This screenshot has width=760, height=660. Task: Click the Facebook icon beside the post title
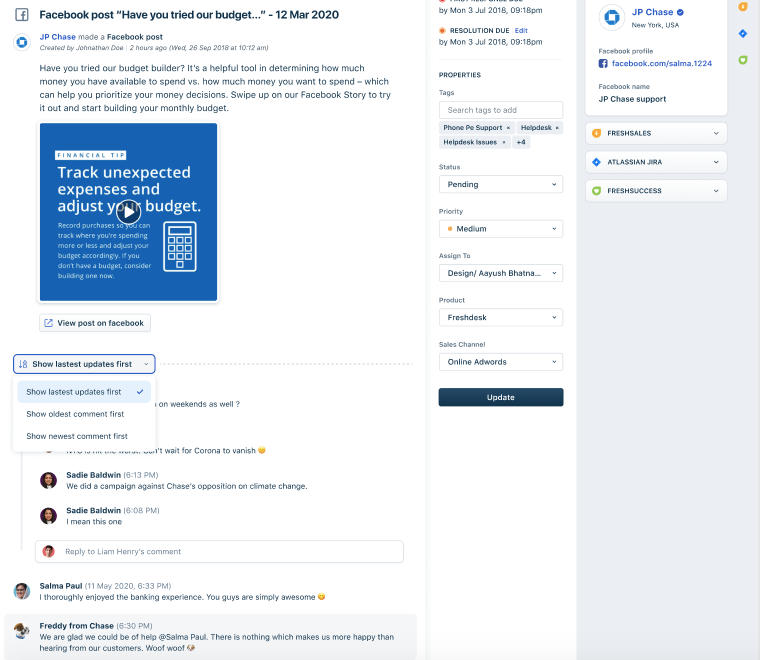(21, 15)
